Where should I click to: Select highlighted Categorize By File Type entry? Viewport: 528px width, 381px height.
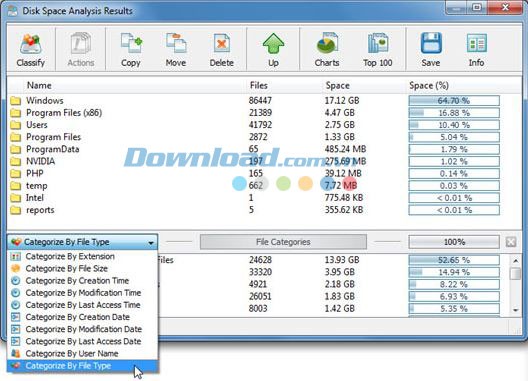click(x=82, y=366)
